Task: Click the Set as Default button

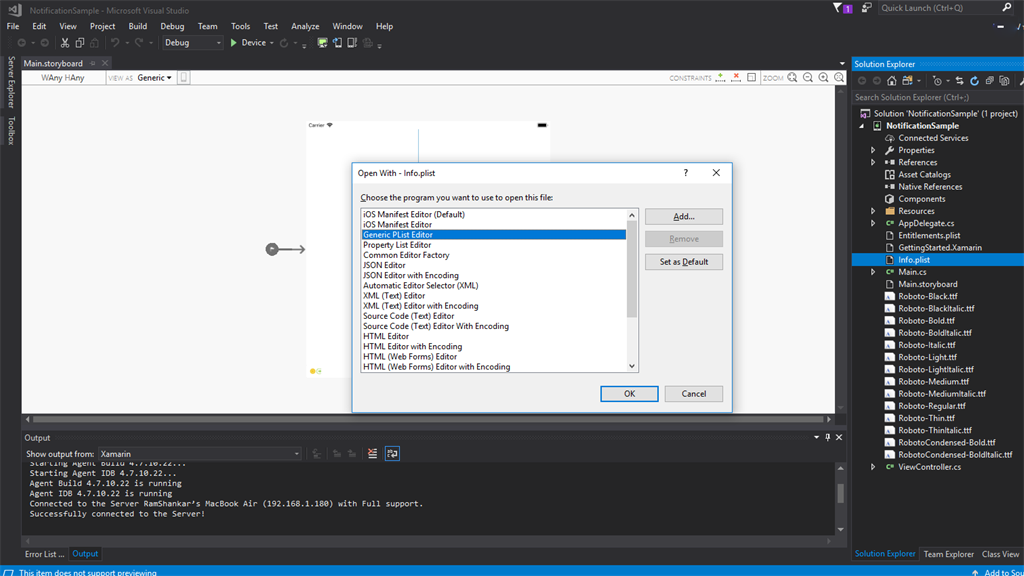Action: point(684,262)
